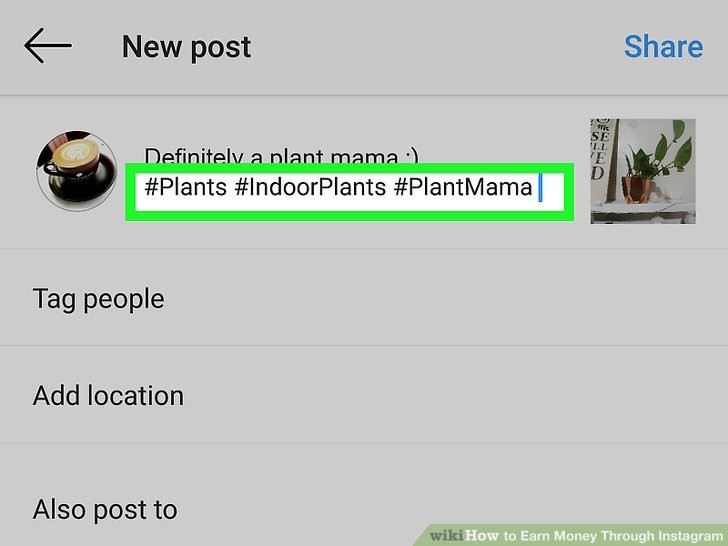
Task: Place the cursor at the caption smiley
Action: (x=411, y=156)
